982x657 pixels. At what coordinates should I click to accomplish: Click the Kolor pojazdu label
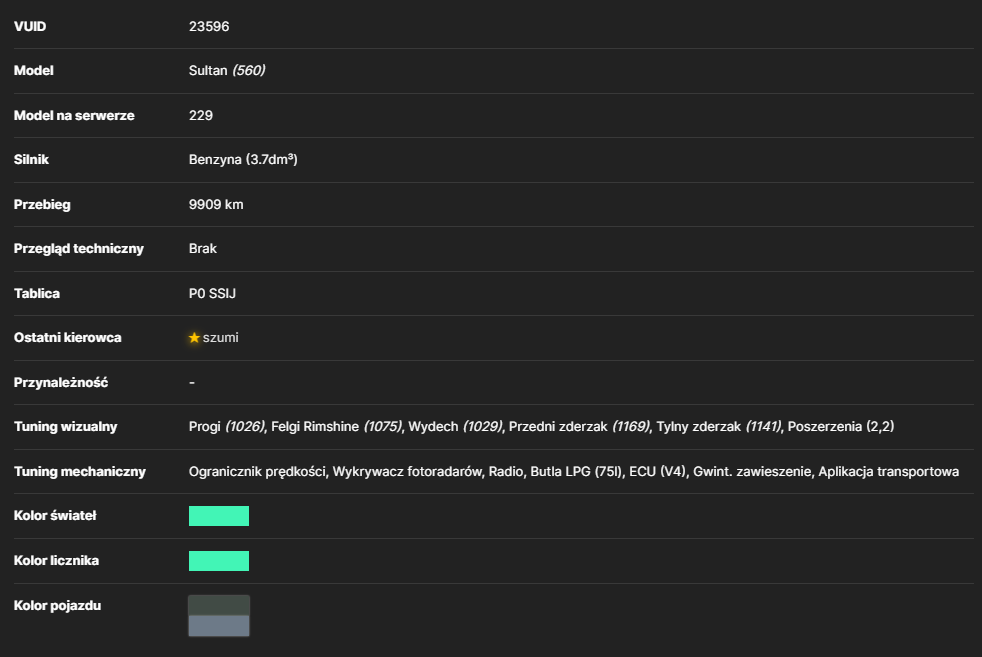(58, 606)
